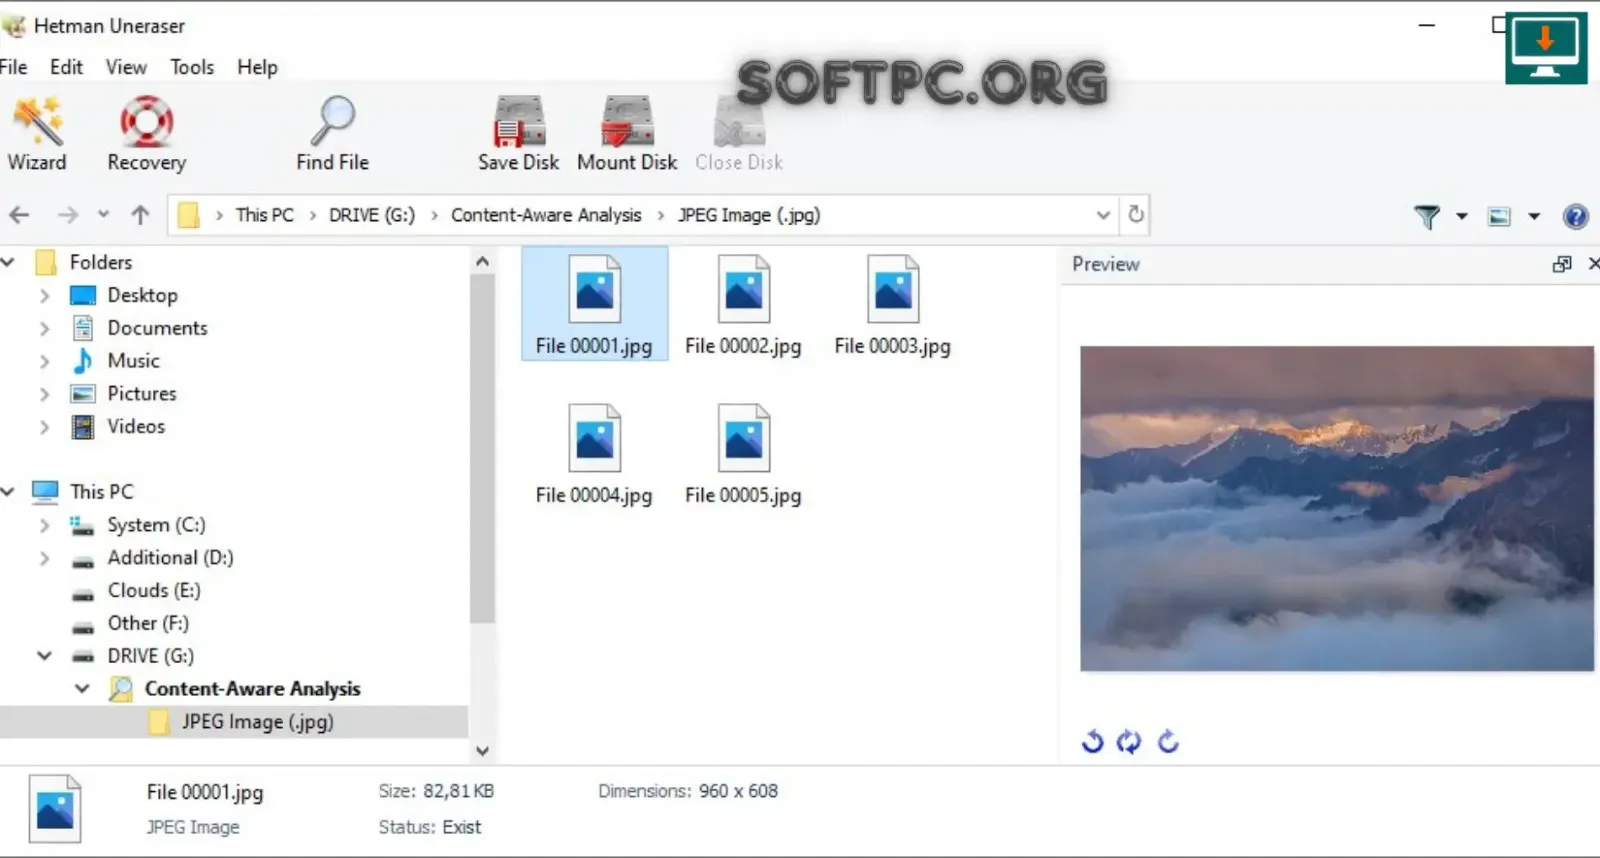Screen dimensions: 1600x858
Task: Open the Find File magnifier tool
Action: (x=332, y=134)
